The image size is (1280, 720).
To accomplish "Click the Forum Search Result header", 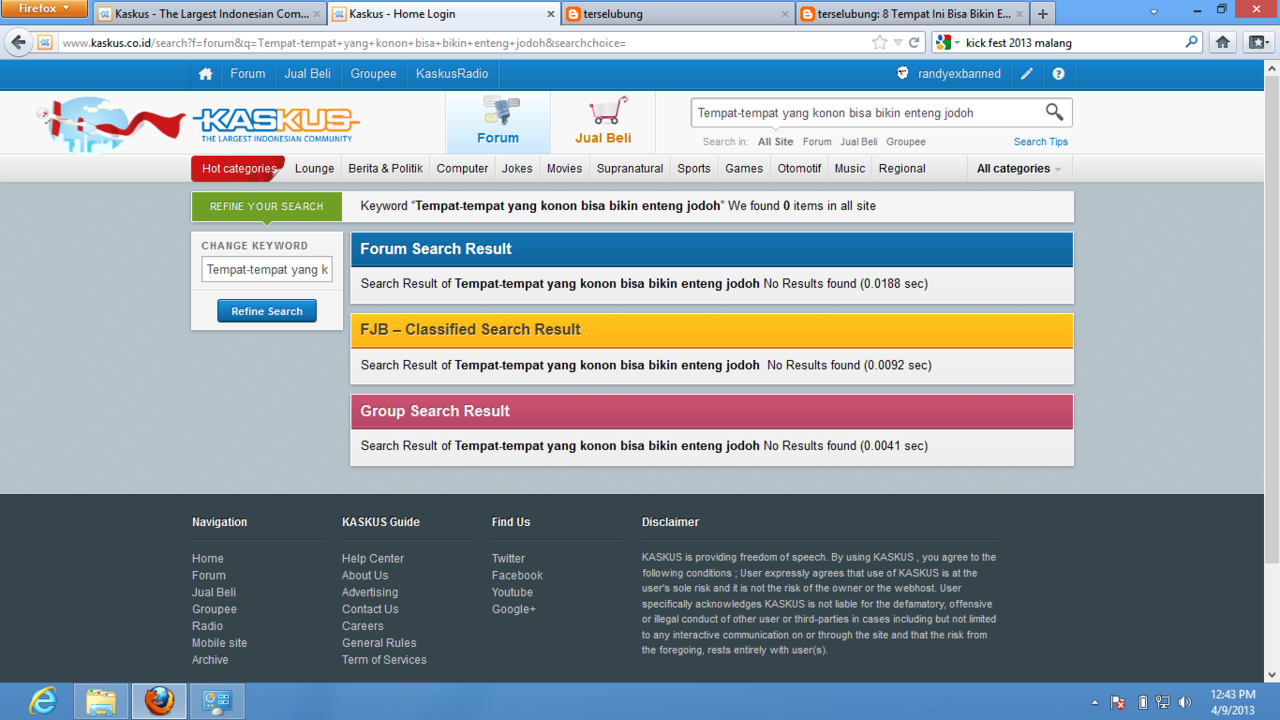I will (711, 249).
